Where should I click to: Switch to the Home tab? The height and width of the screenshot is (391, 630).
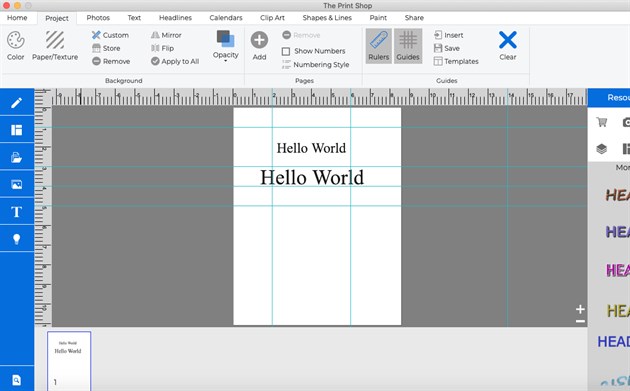(17, 18)
